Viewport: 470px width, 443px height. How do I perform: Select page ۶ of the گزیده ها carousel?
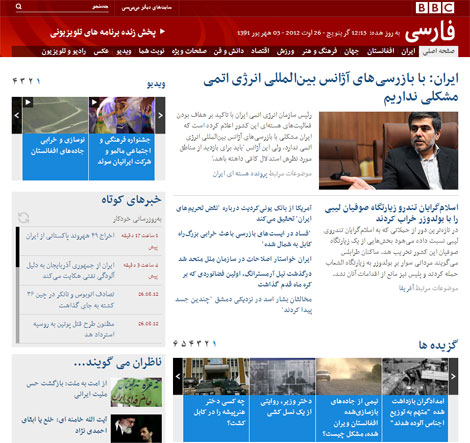point(175,343)
